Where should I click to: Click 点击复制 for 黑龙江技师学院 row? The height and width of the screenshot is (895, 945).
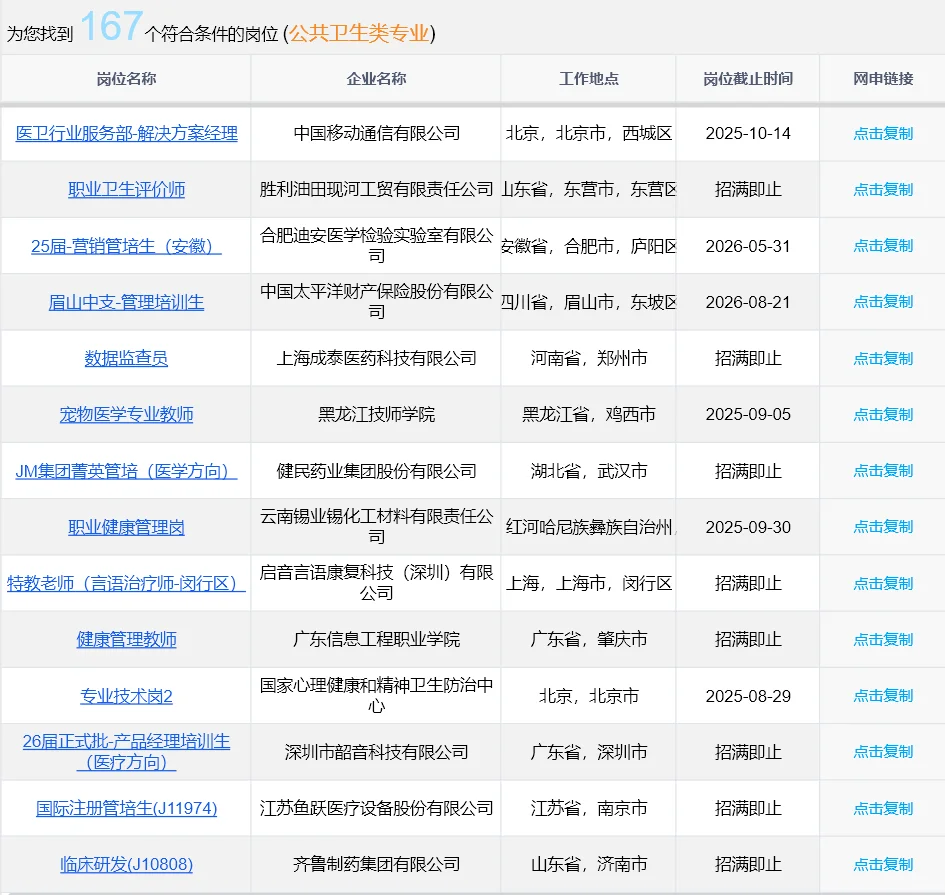(884, 414)
